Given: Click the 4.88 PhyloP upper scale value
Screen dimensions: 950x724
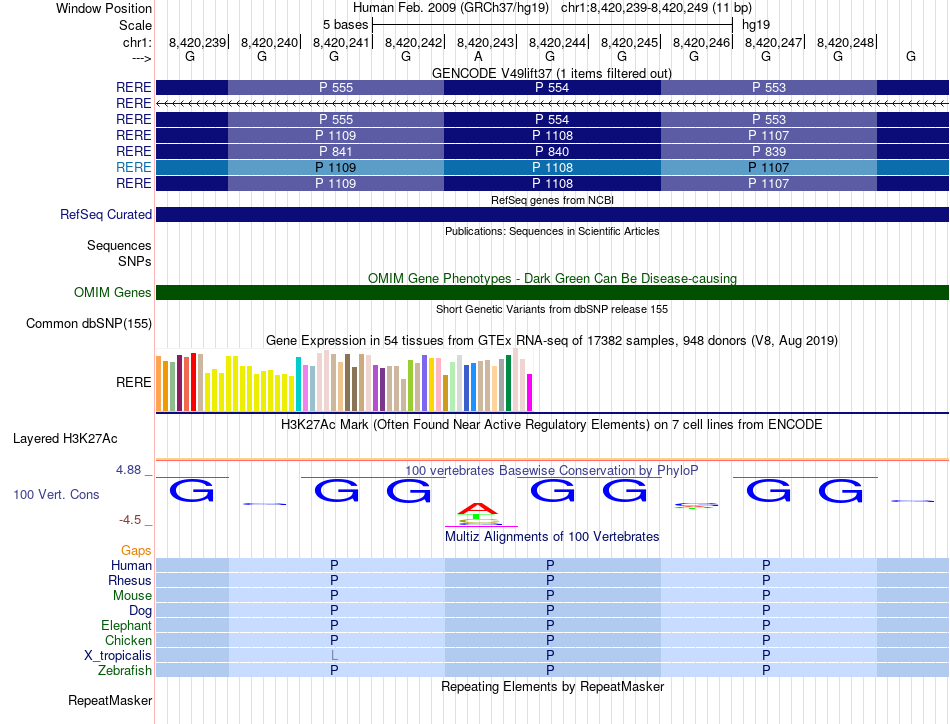Looking at the screenshot, I should [x=128, y=470].
